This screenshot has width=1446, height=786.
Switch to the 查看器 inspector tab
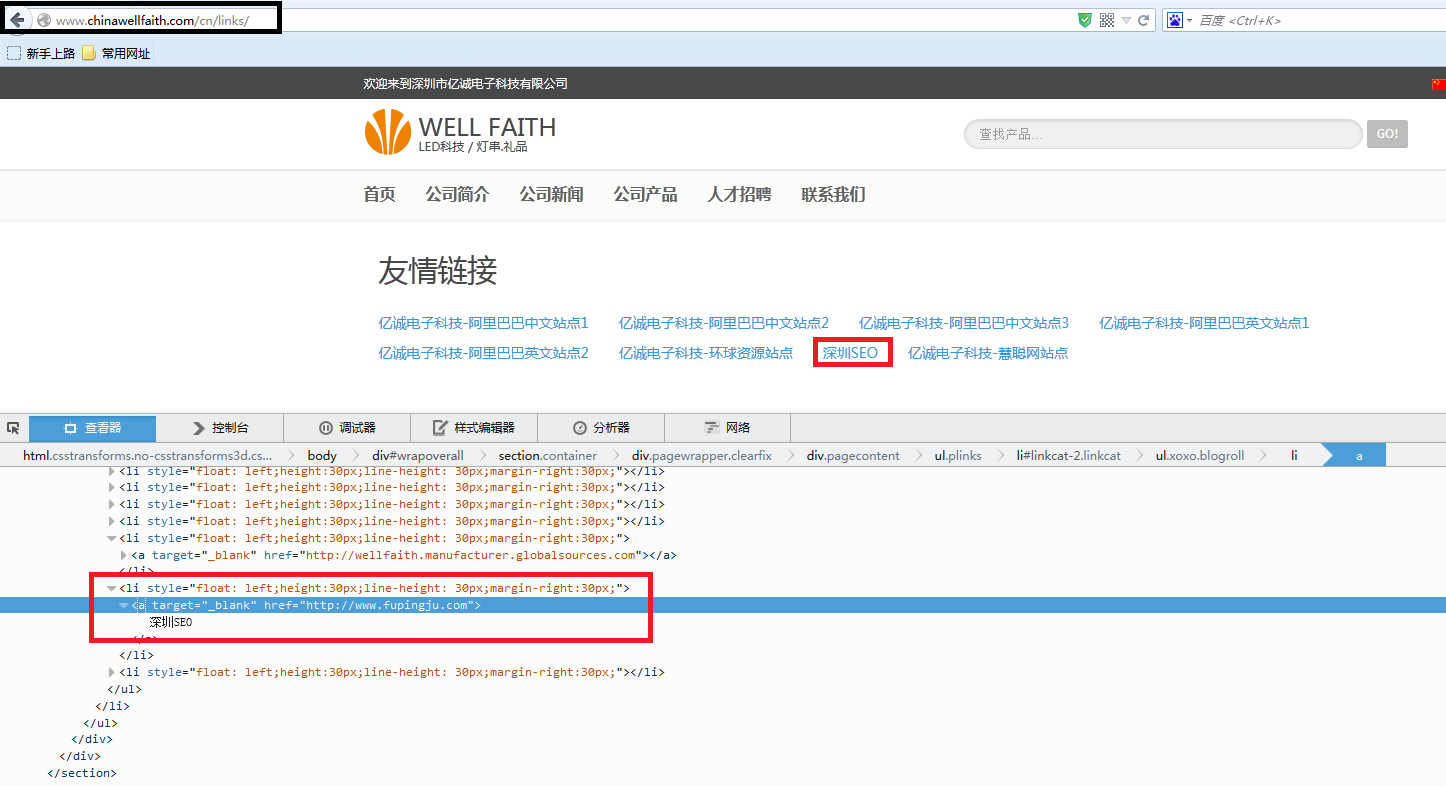click(x=92, y=428)
